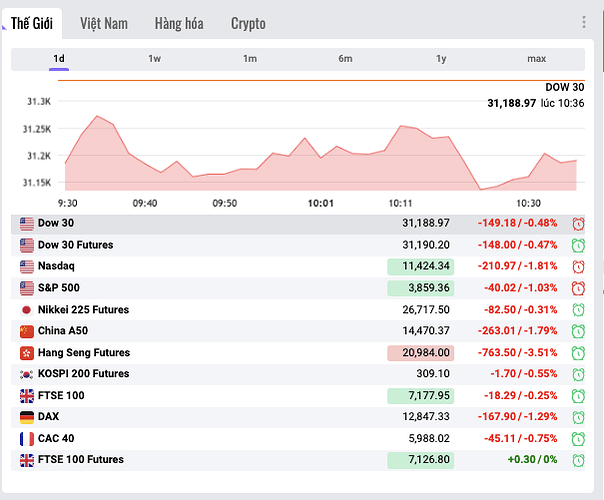Click the alarm icon on DAX row
This screenshot has height=500, width=604.
pyautogui.click(x=578, y=416)
